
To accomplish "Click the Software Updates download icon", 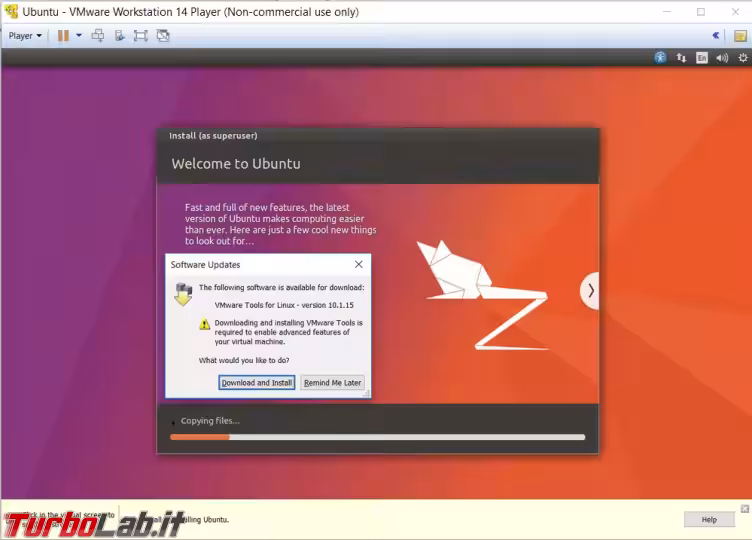I will click(x=183, y=294).
